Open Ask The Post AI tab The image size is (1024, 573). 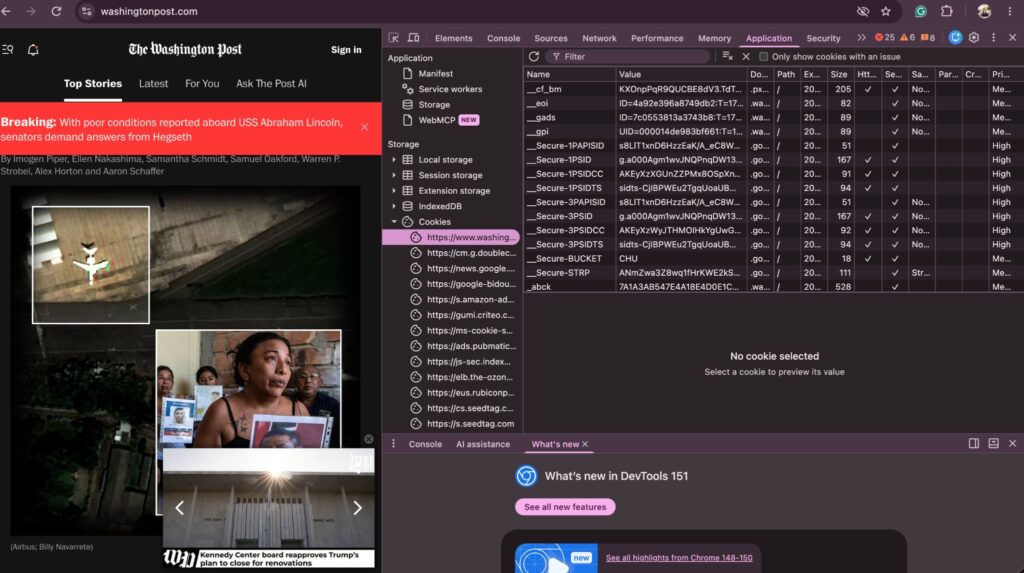pyautogui.click(x=271, y=84)
